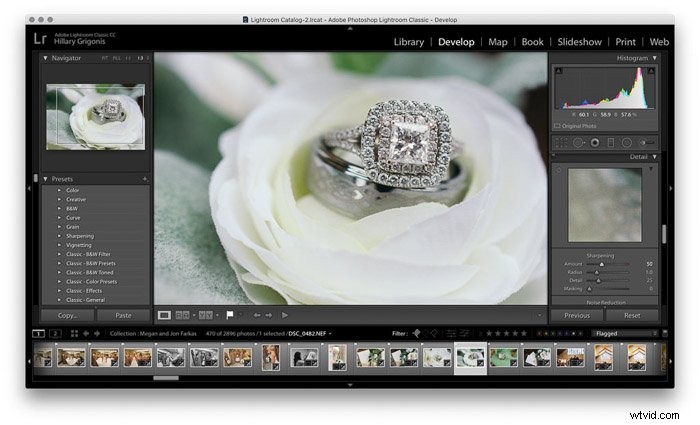
Task: Switch to the Slideshow module
Action: [579, 42]
